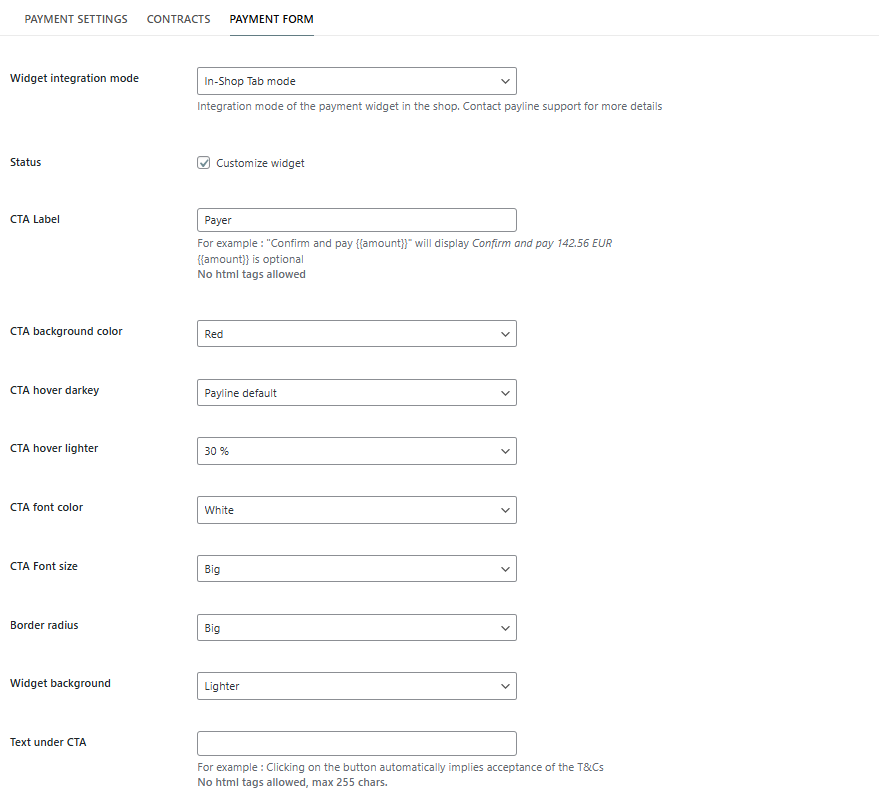Screen dimensions: 879x805
Task: Expand the CTA Font size dropdown
Action: click(x=356, y=569)
